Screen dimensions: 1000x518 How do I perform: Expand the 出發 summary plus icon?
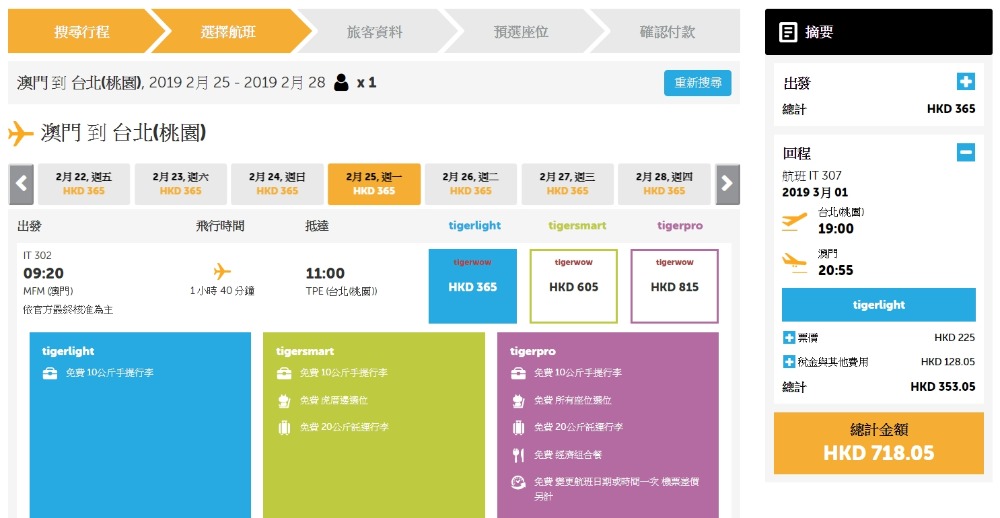click(966, 82)
